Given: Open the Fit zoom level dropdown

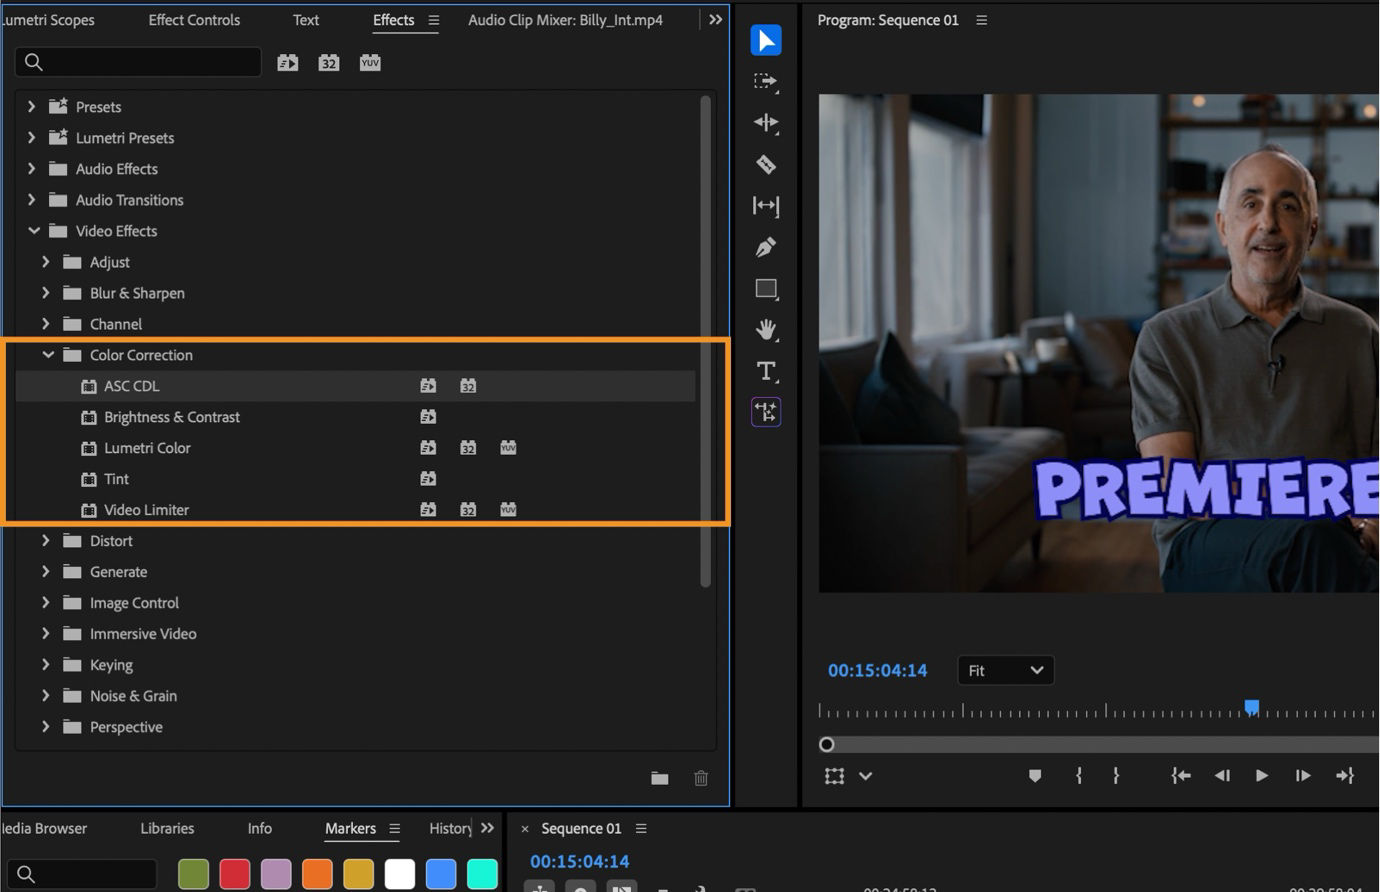Looking at the screenshot, I should click(x=1005, y=670).
